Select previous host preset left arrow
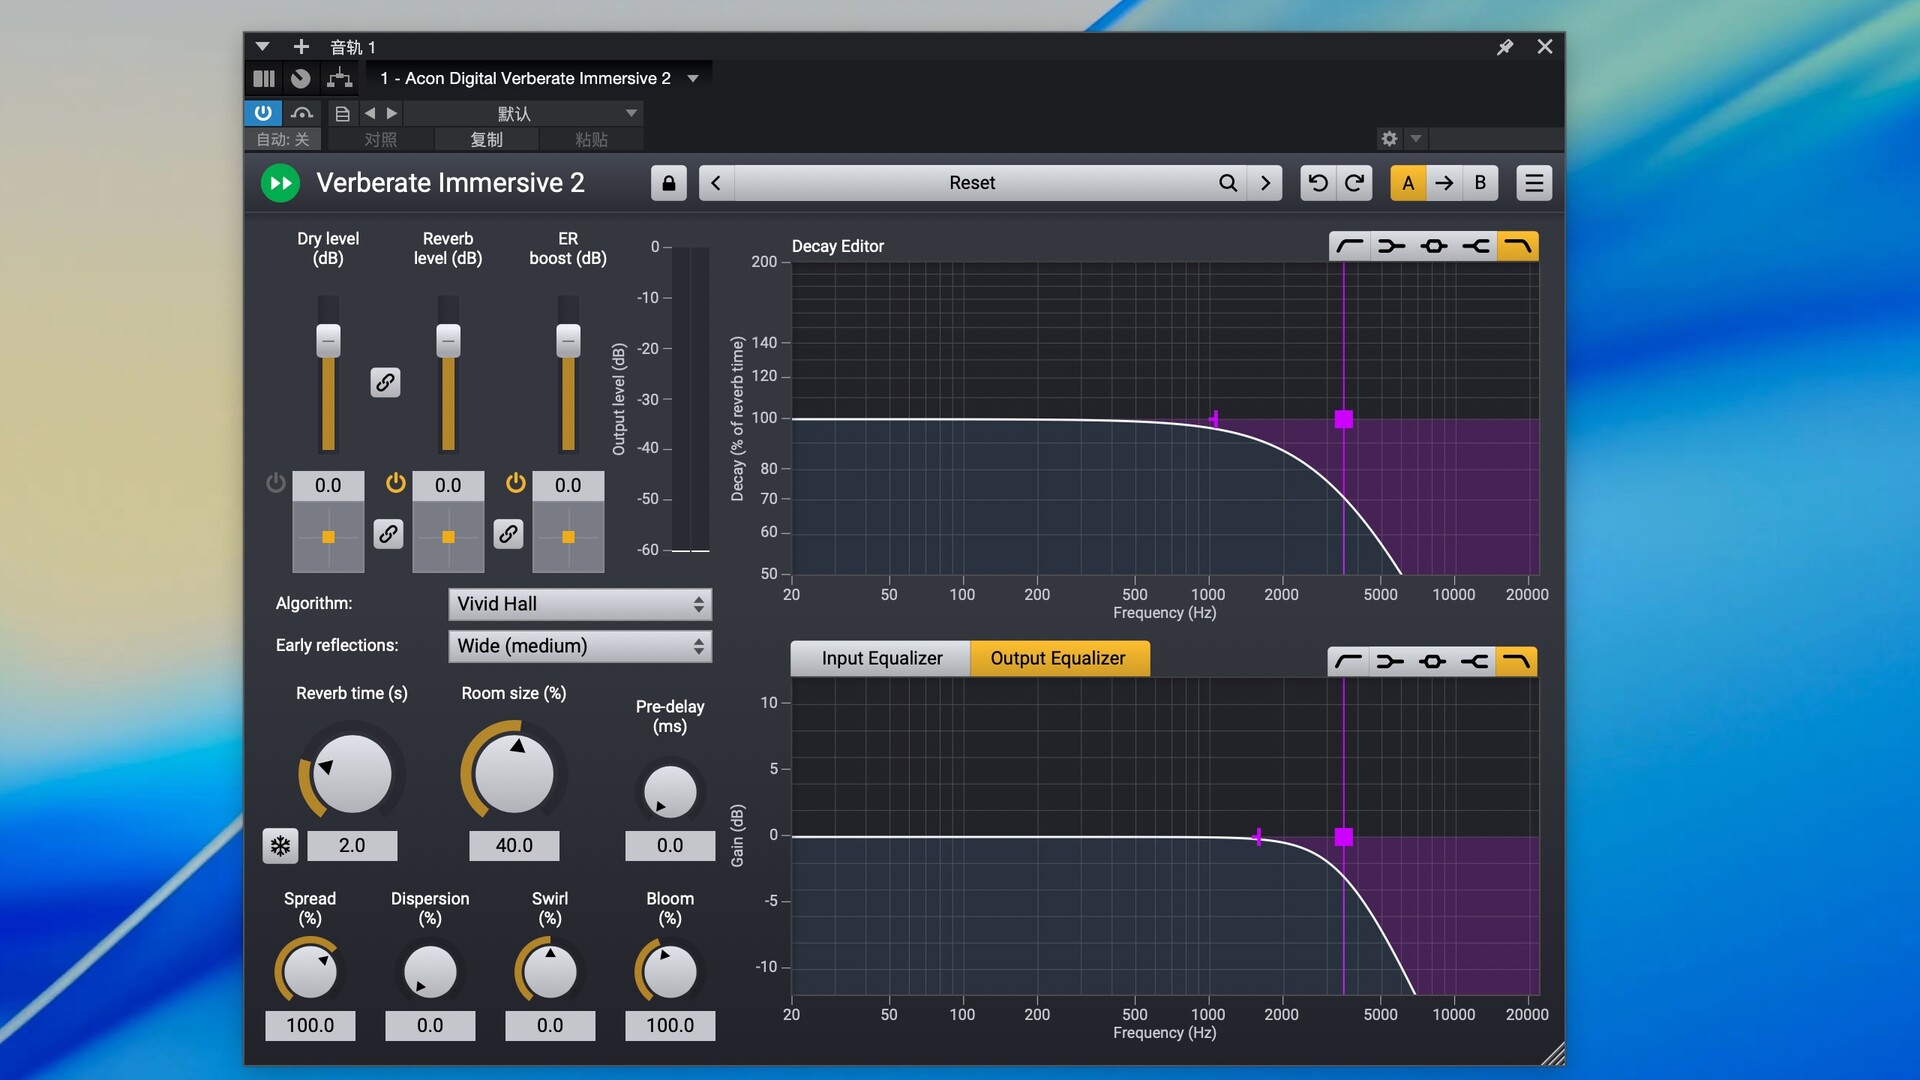 tap(370, 113)
